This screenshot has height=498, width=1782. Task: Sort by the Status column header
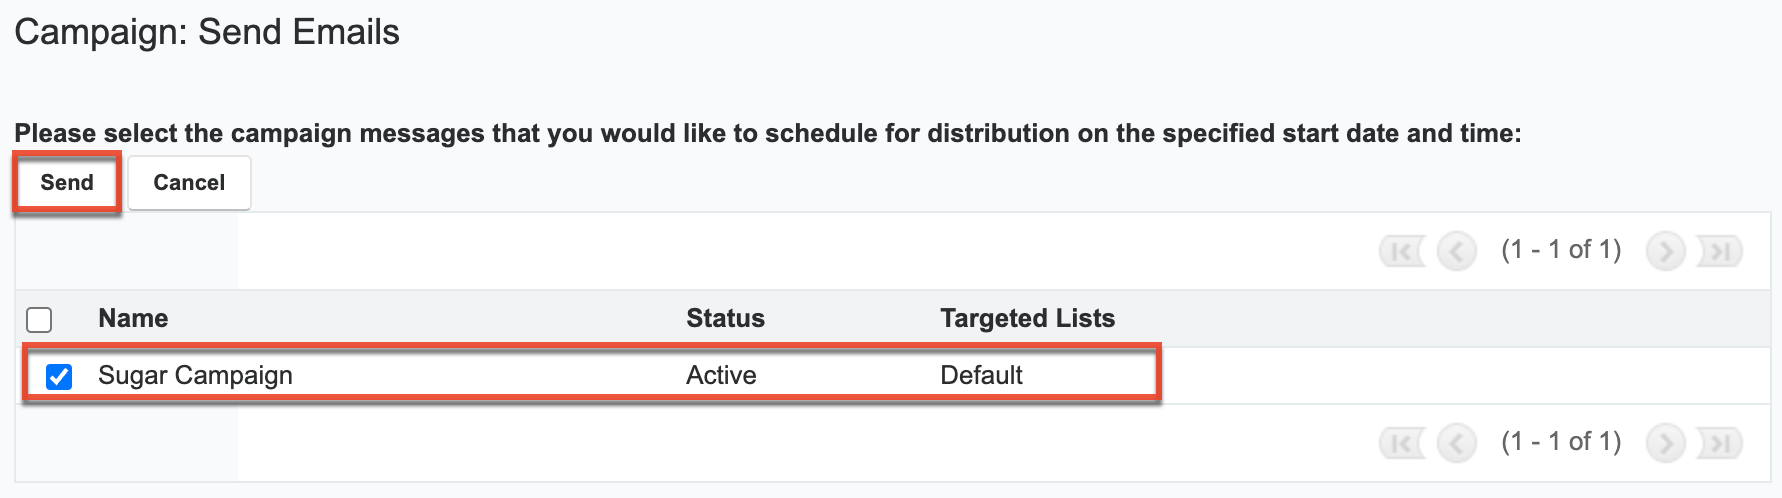tap(725, 318)
